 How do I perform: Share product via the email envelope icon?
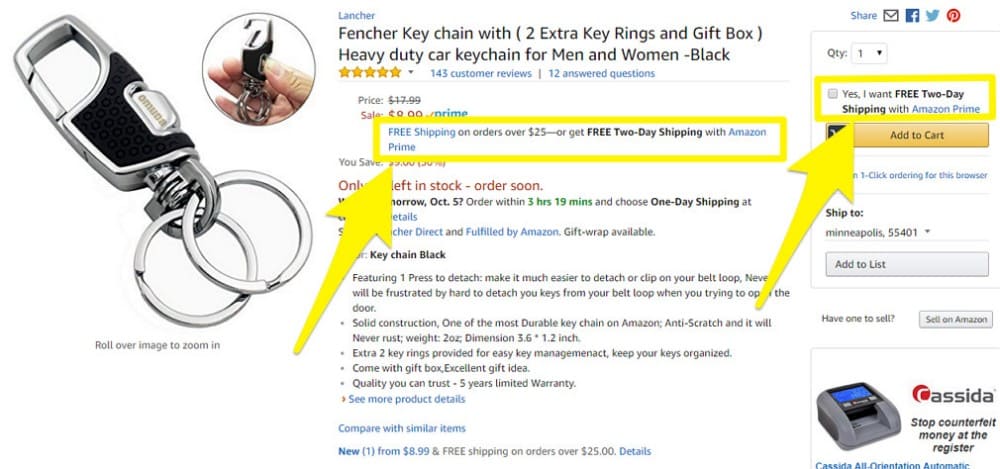[x=892, y=15]
